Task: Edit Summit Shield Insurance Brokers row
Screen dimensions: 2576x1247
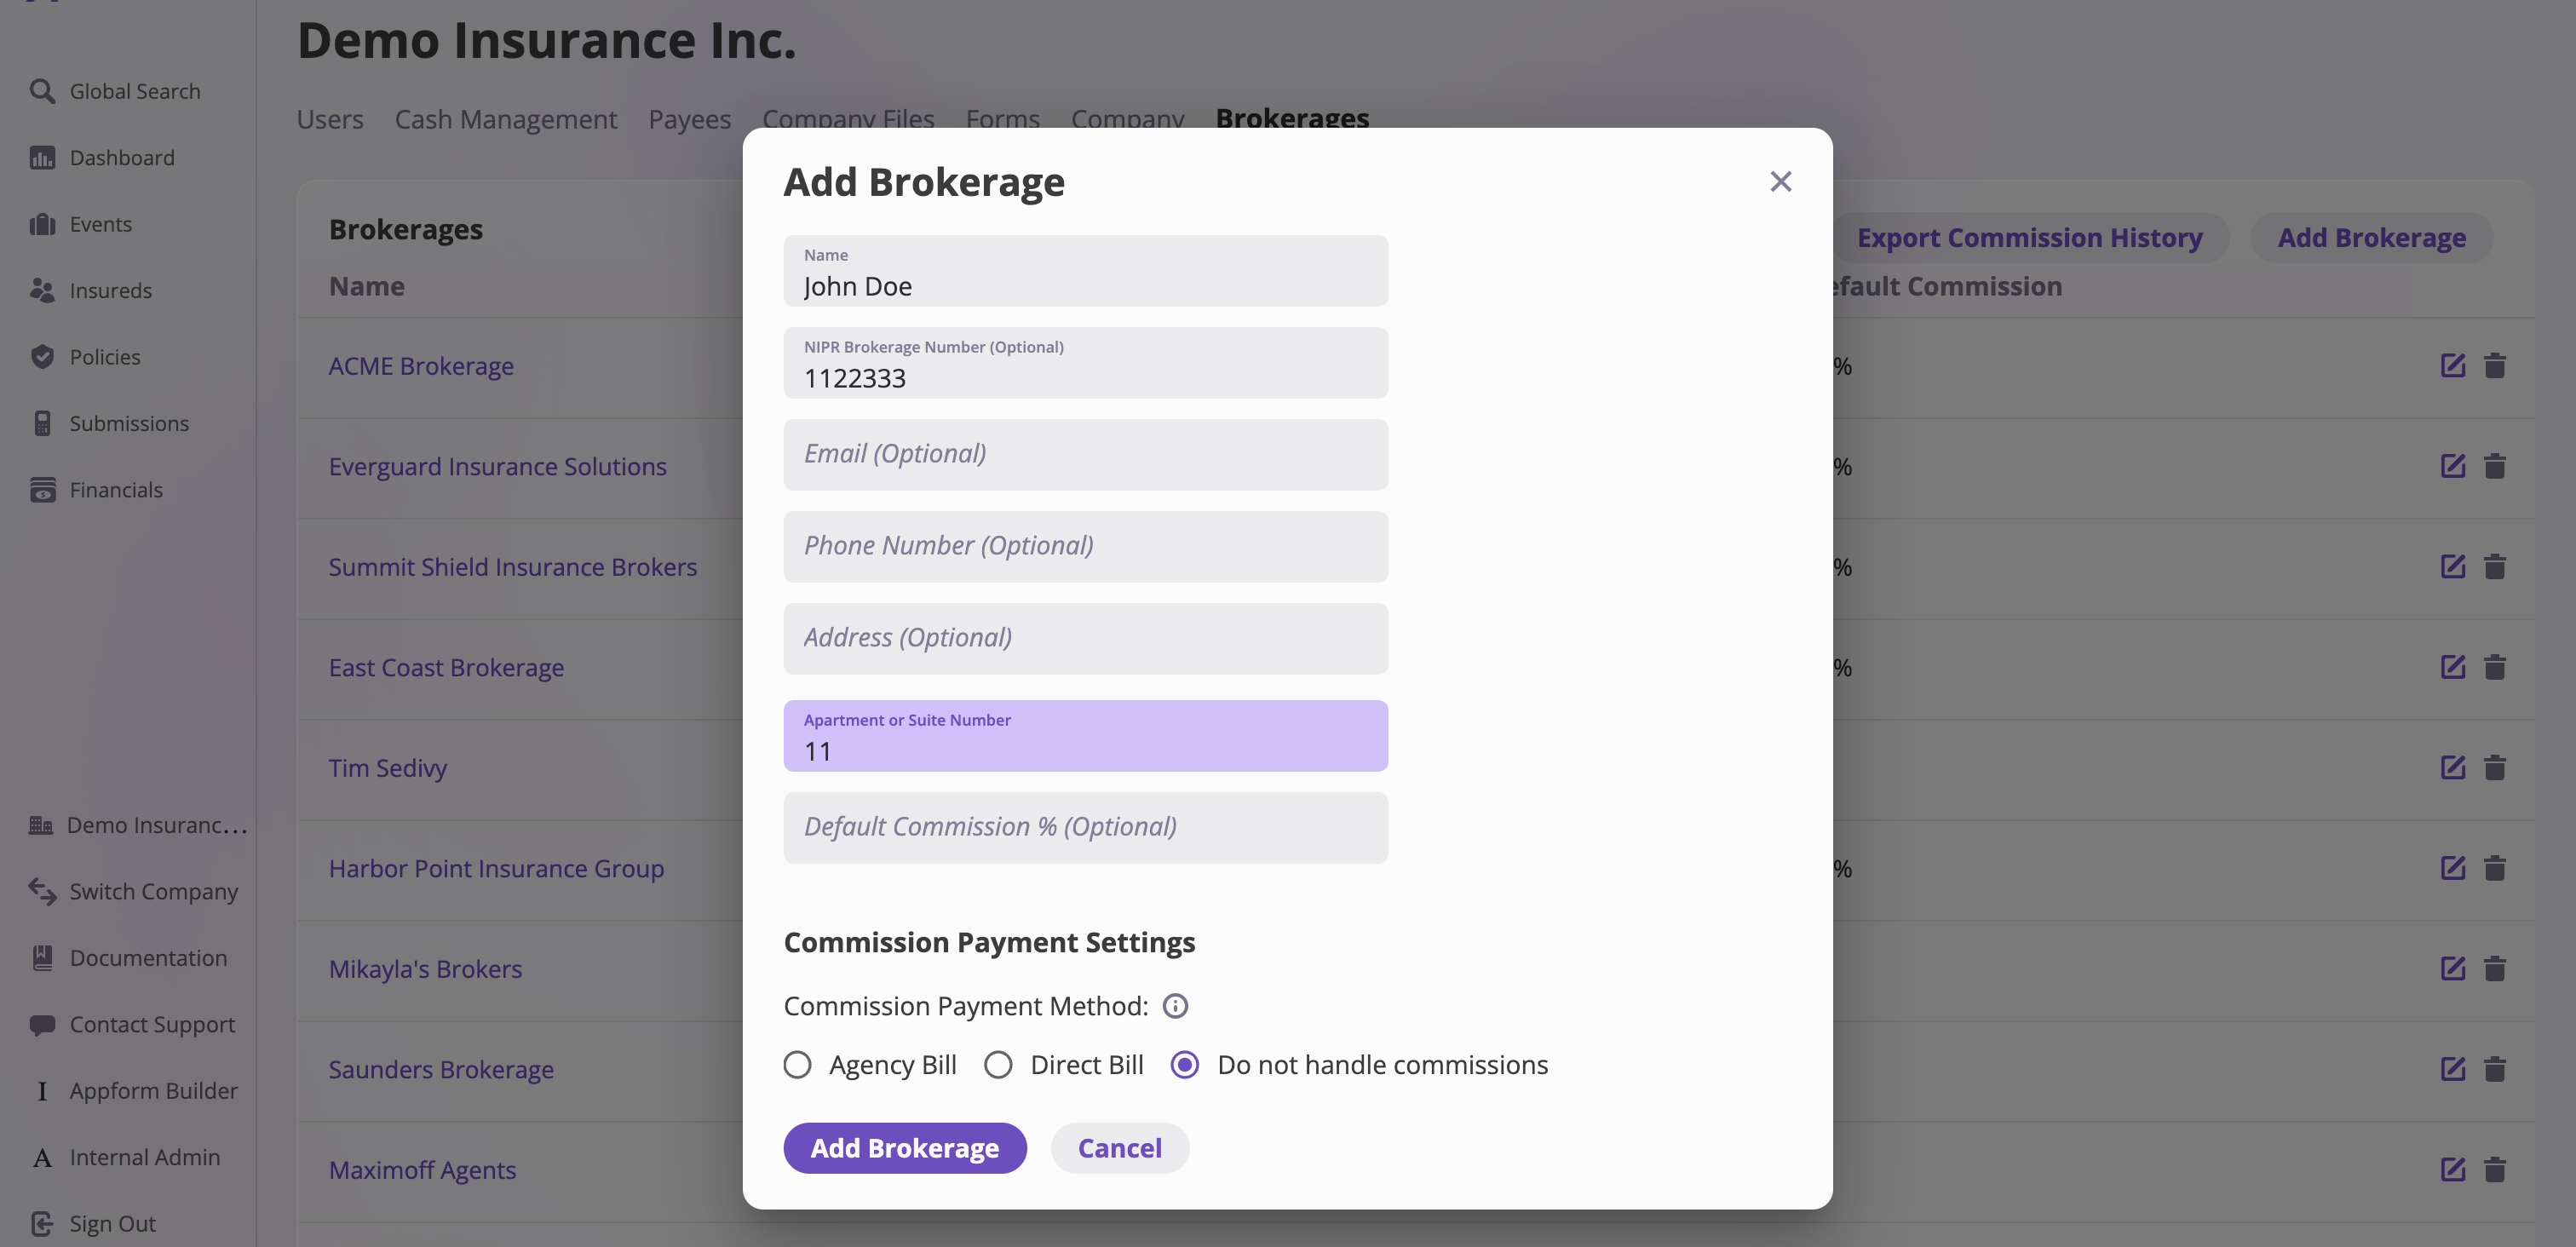Action: pos(2452,566)
